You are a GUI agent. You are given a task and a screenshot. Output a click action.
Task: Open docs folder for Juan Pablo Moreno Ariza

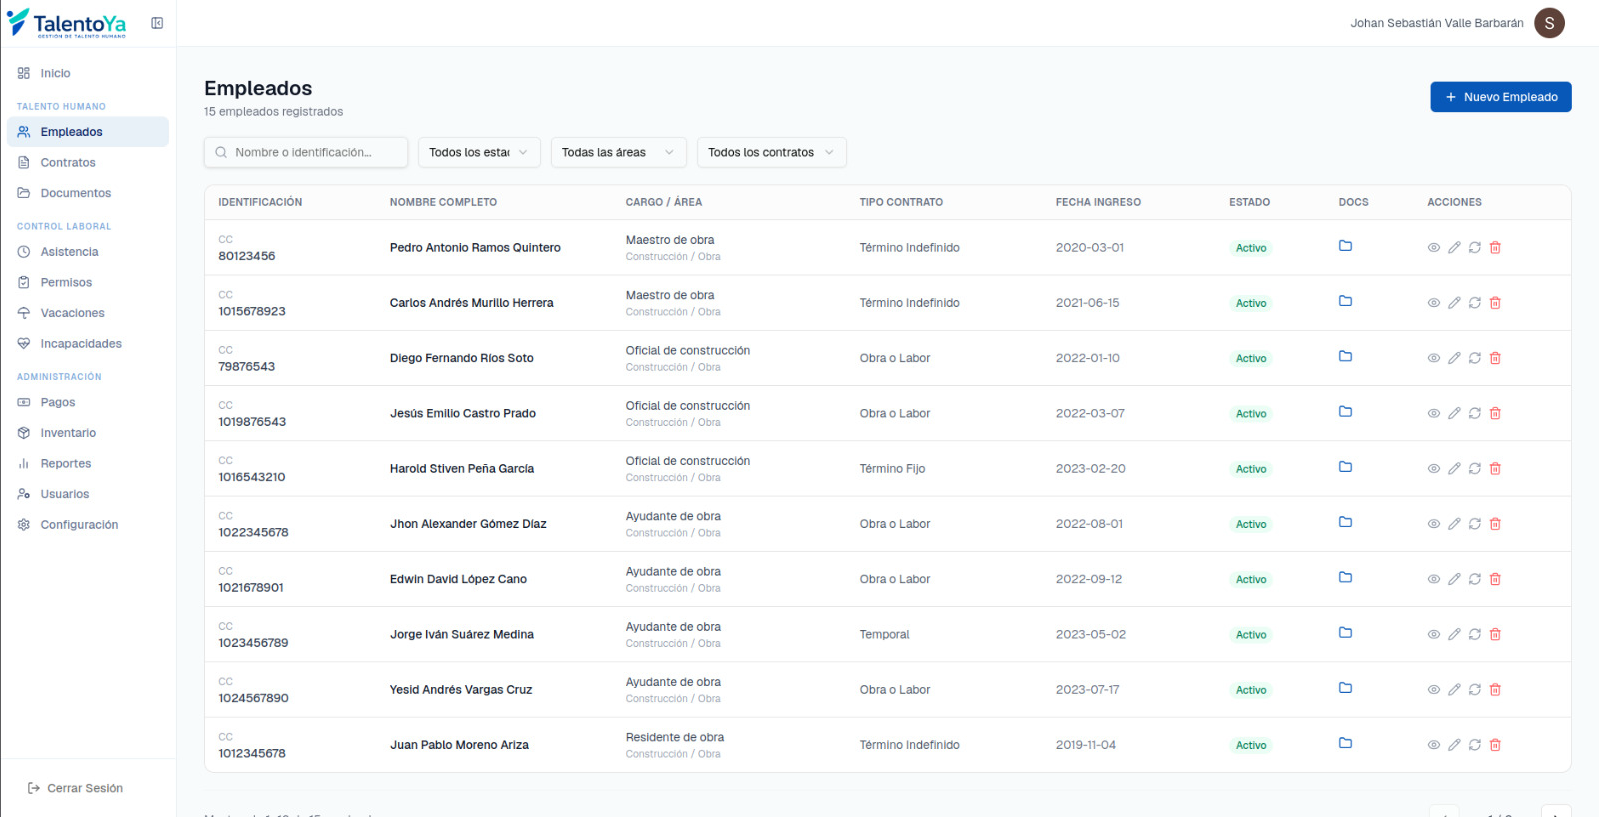(1345, 743)
